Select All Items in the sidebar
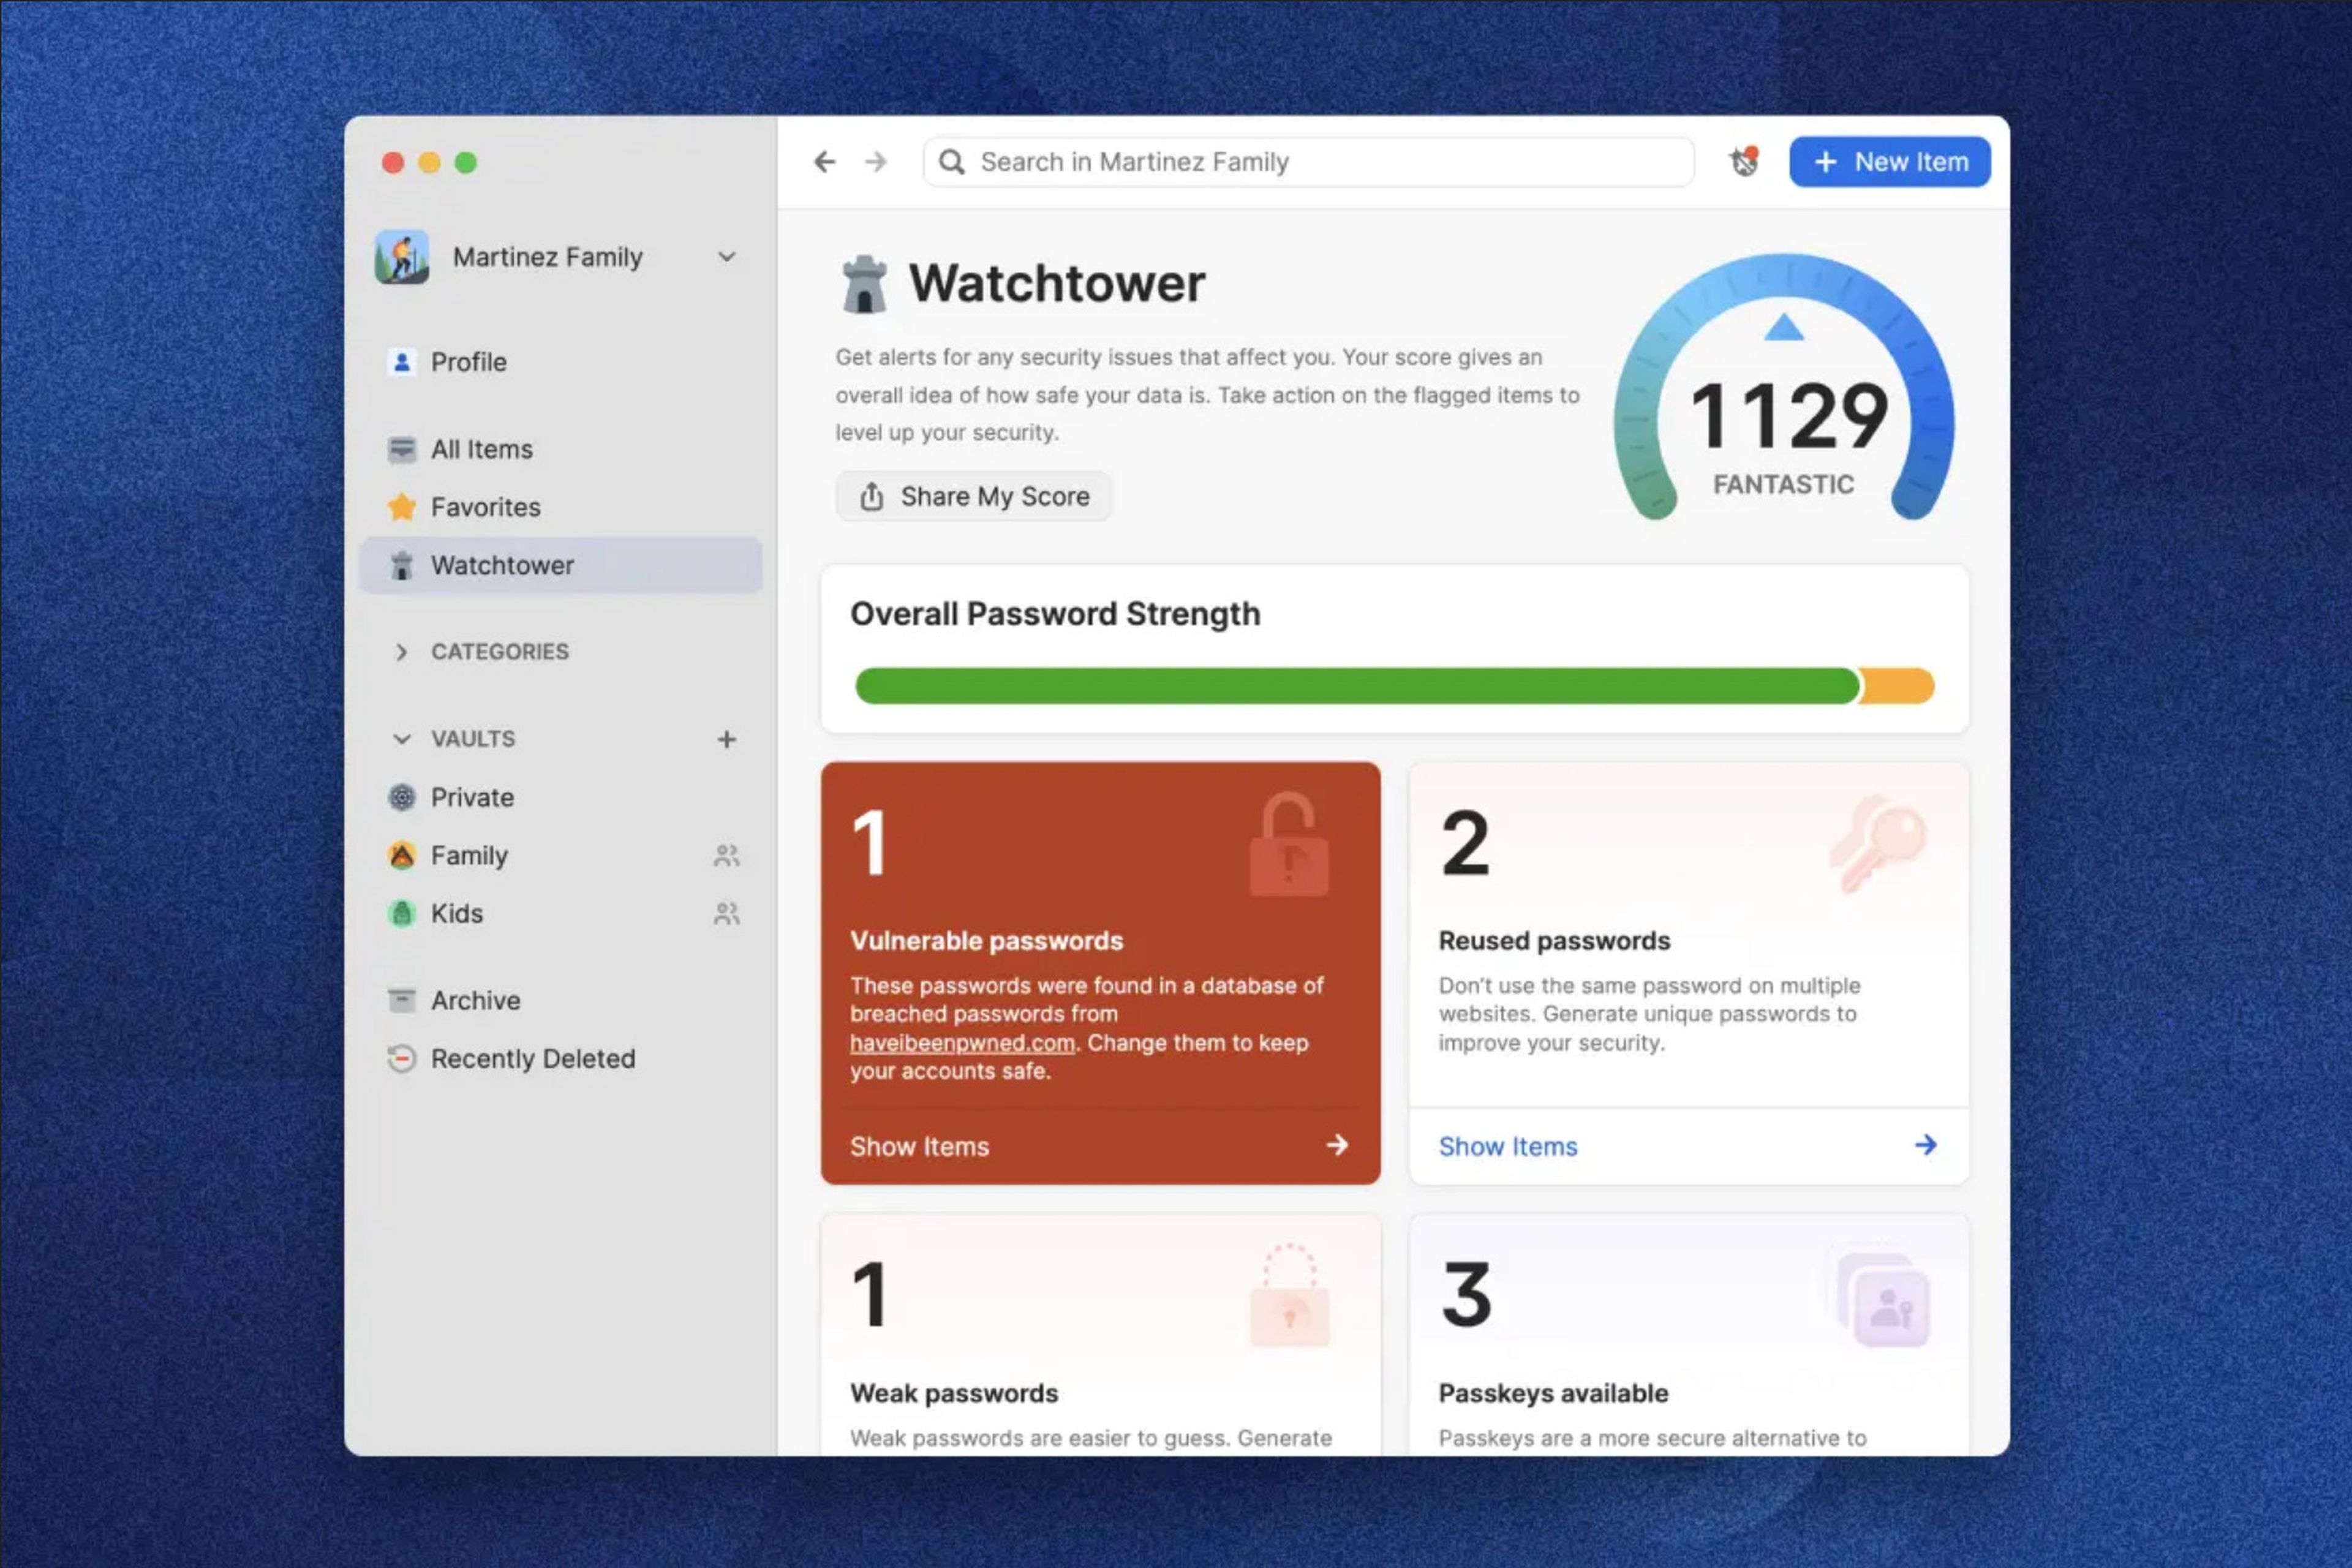 coord(481,449)
